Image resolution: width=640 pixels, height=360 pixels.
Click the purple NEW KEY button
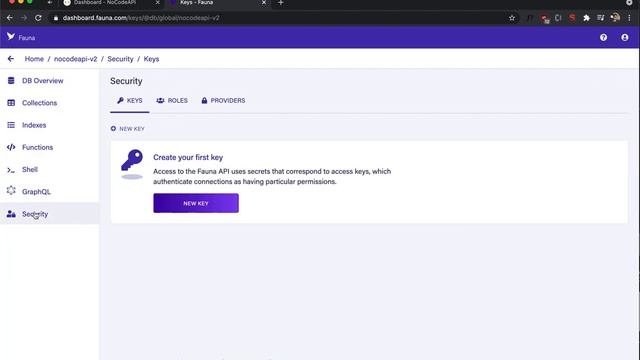click(x=196, y=203)
